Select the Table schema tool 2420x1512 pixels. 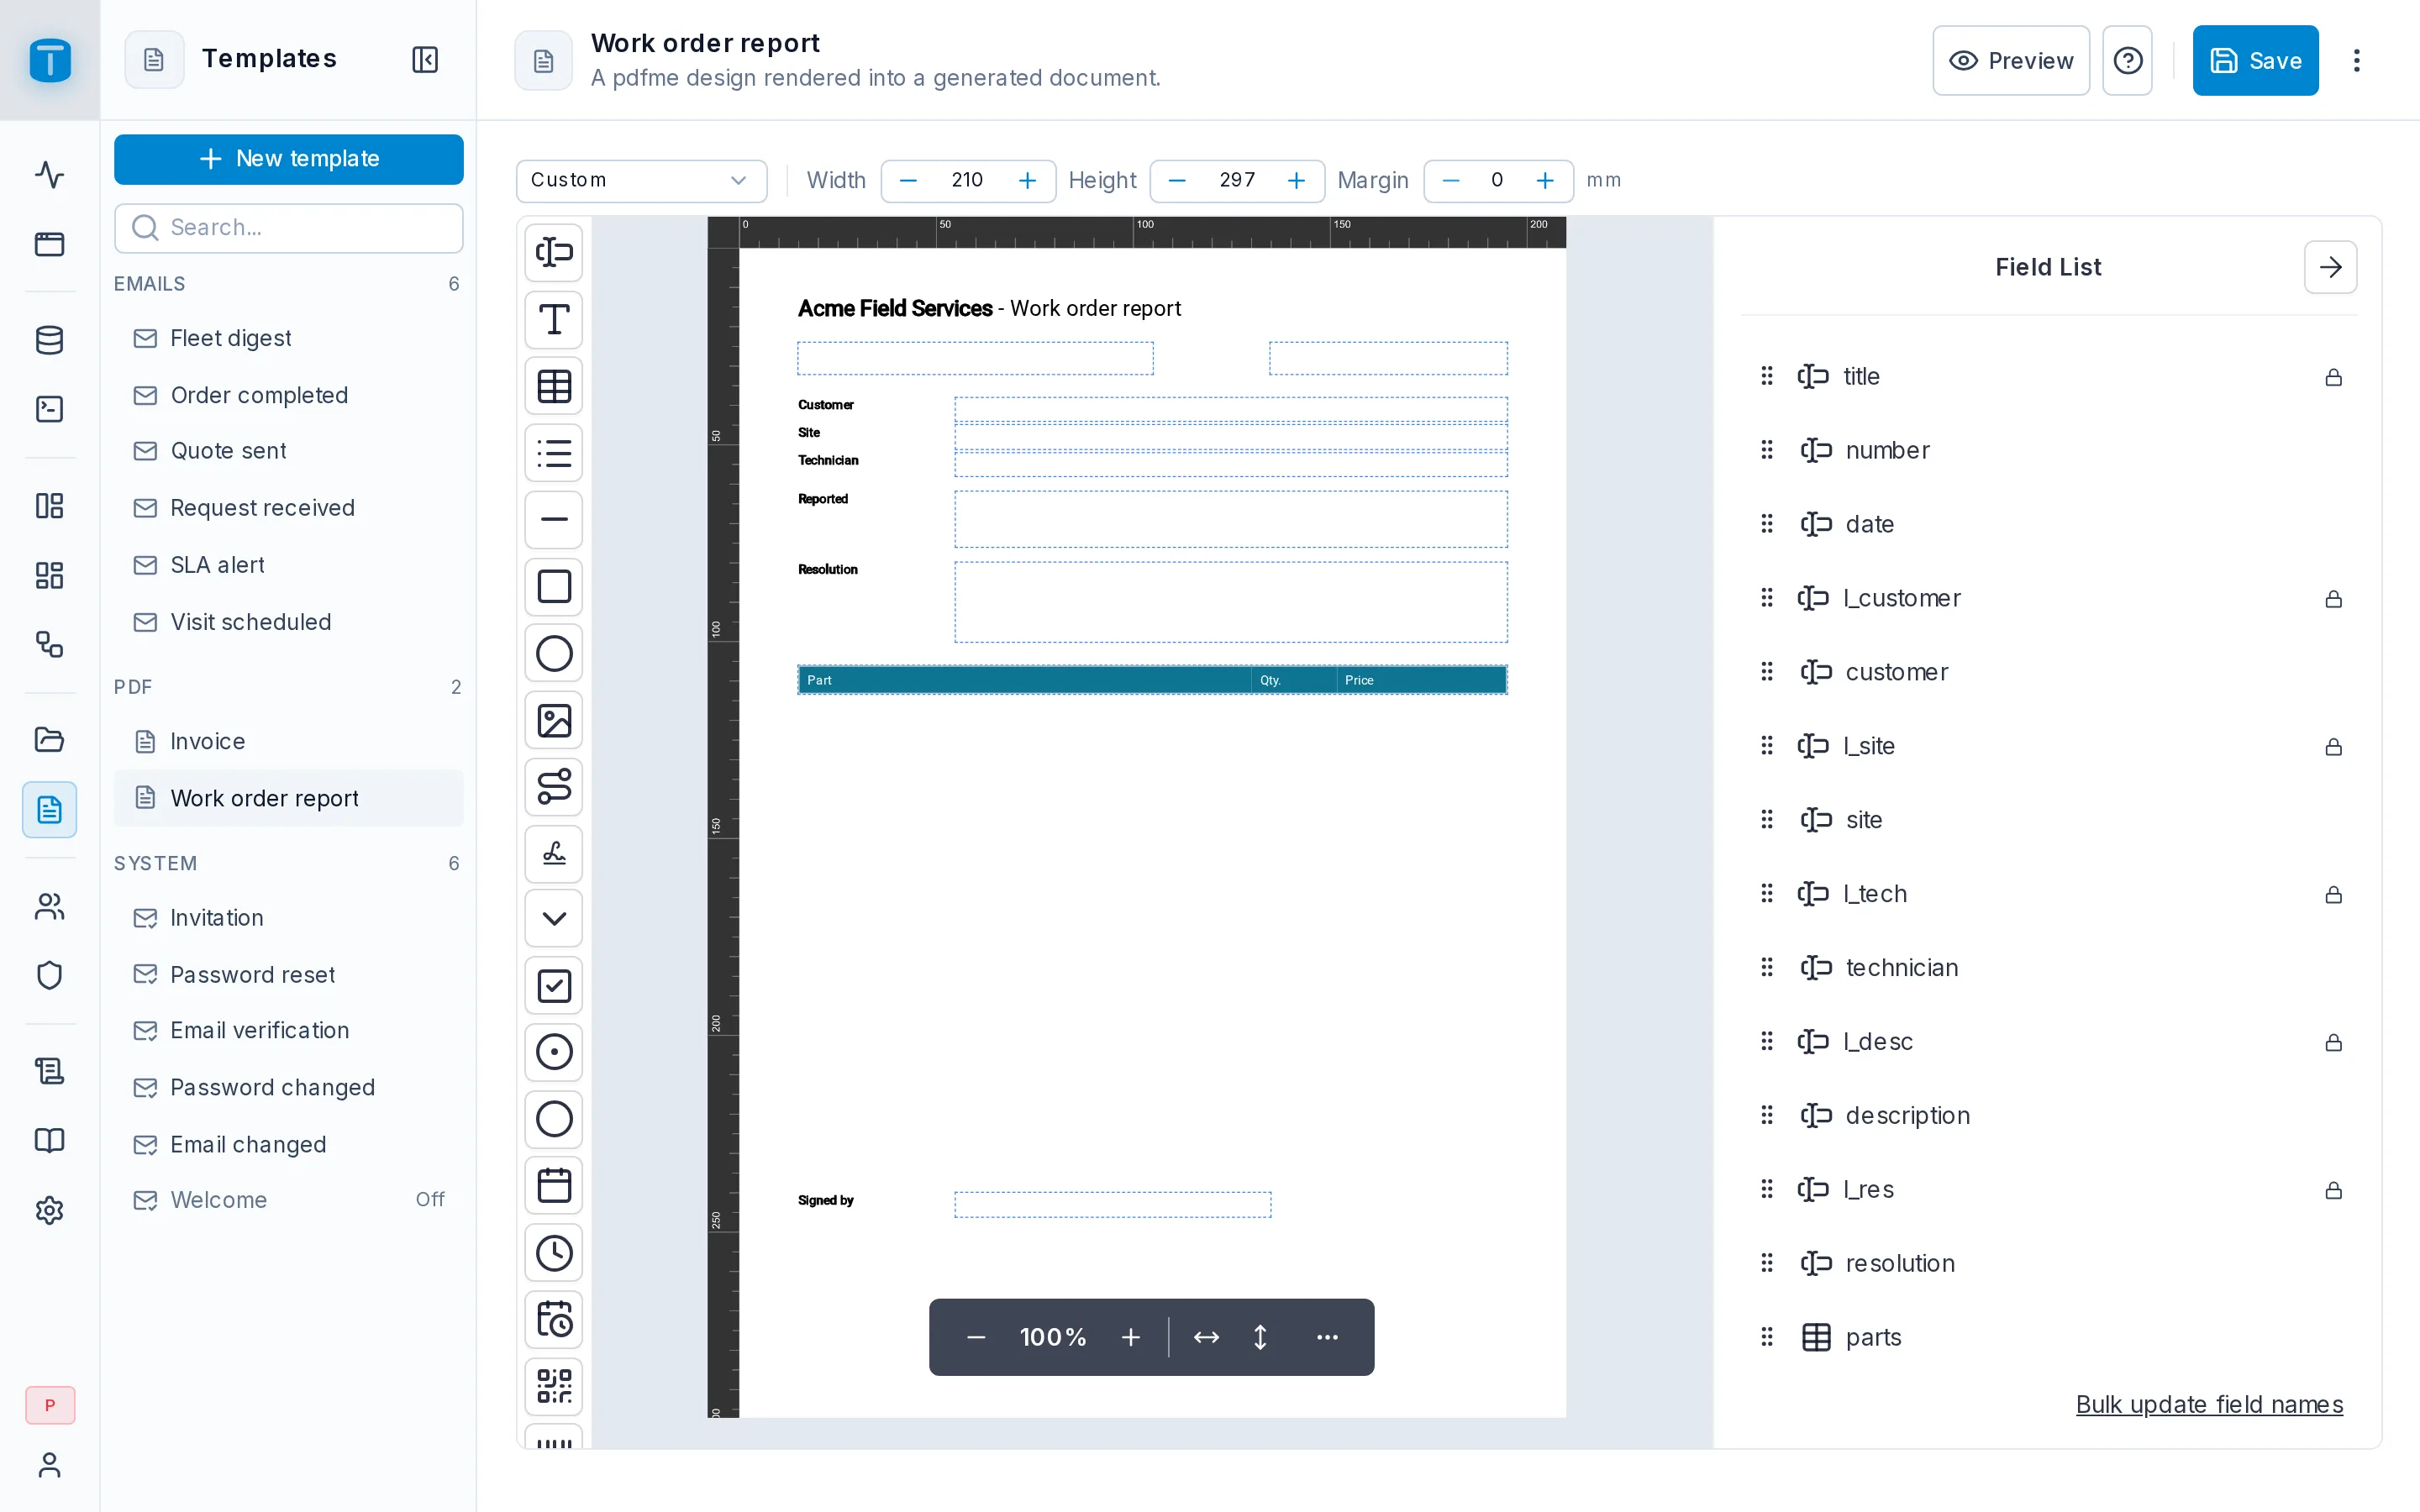[x=554, y=386]
